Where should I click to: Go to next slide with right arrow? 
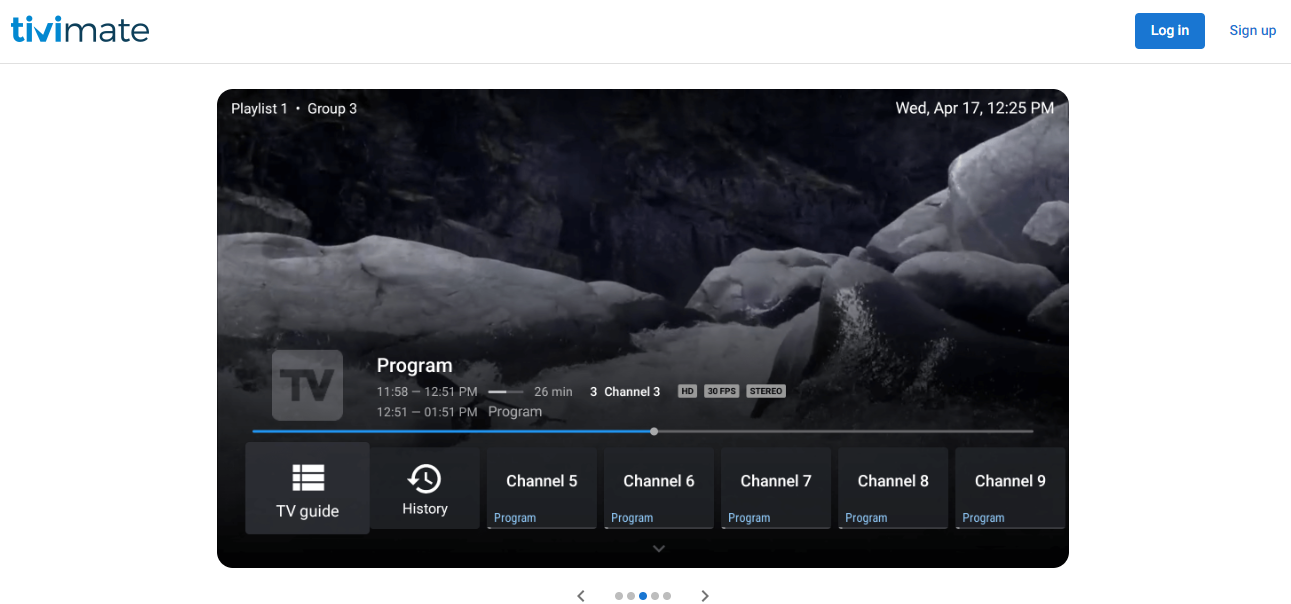(705, 596)
